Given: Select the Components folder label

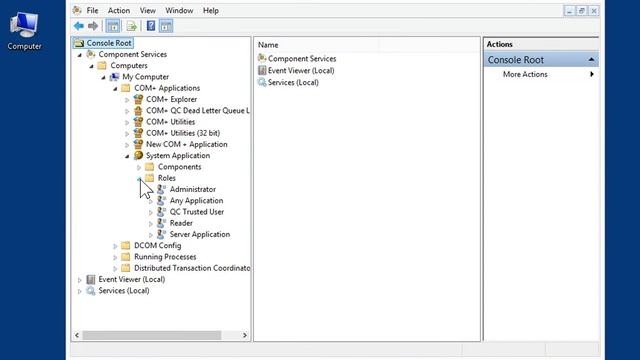Looking at the screenshot, I should click(180, 167).
